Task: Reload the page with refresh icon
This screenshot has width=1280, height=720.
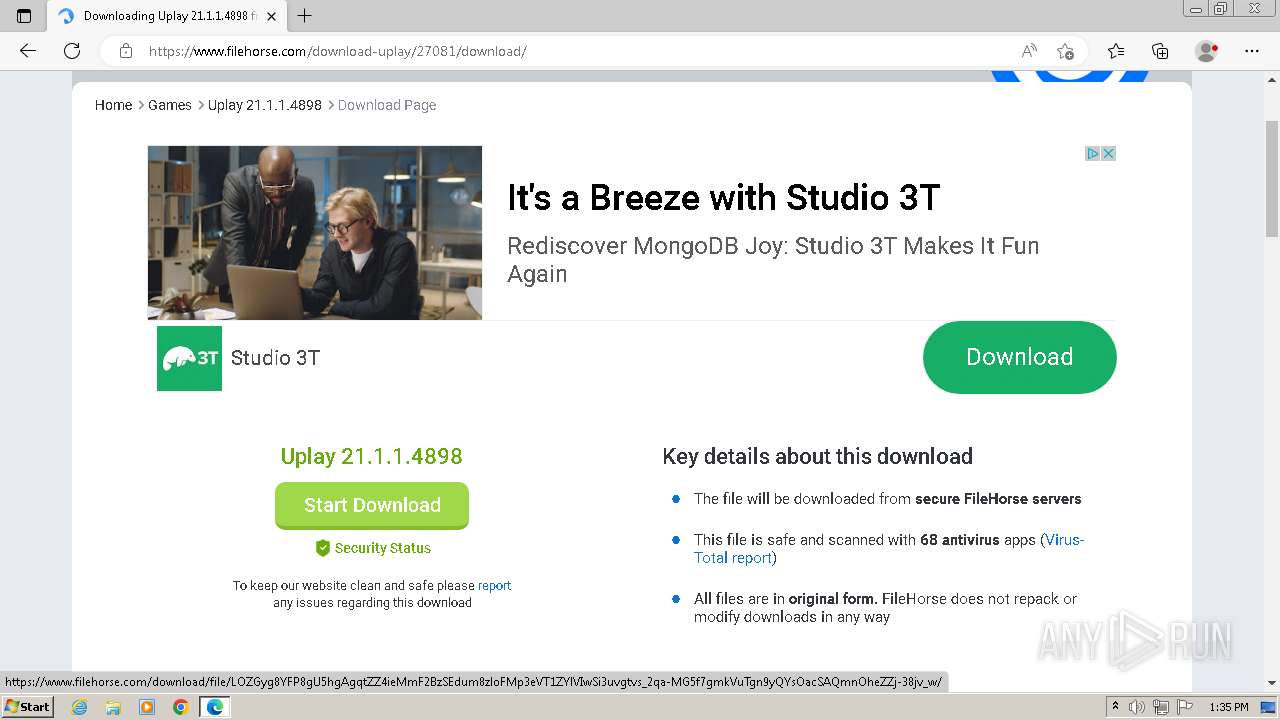Action: 72,51
